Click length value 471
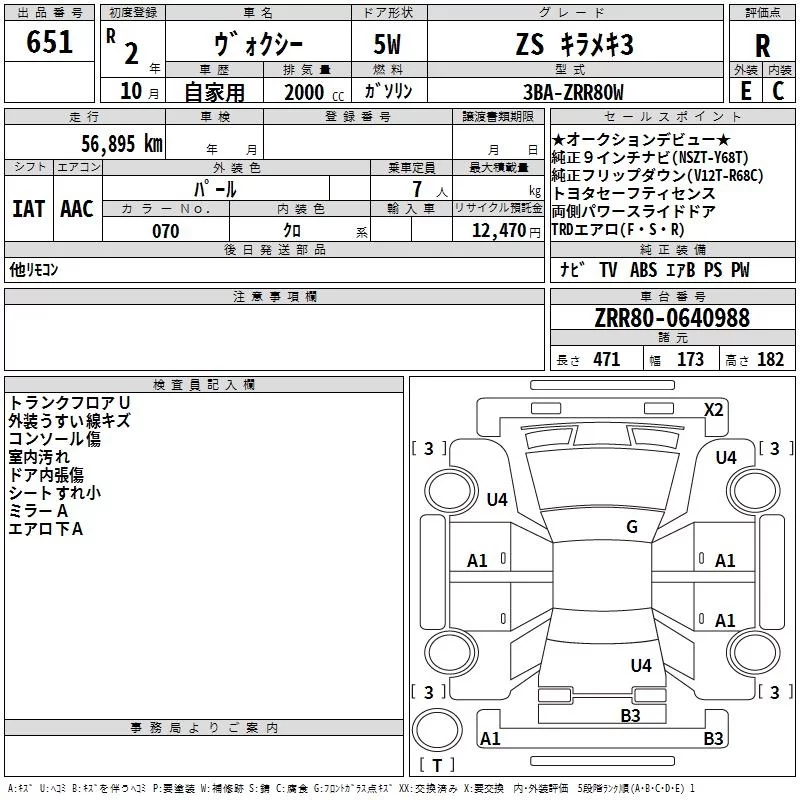Viewport: 800px width, 800px height. 606,359
